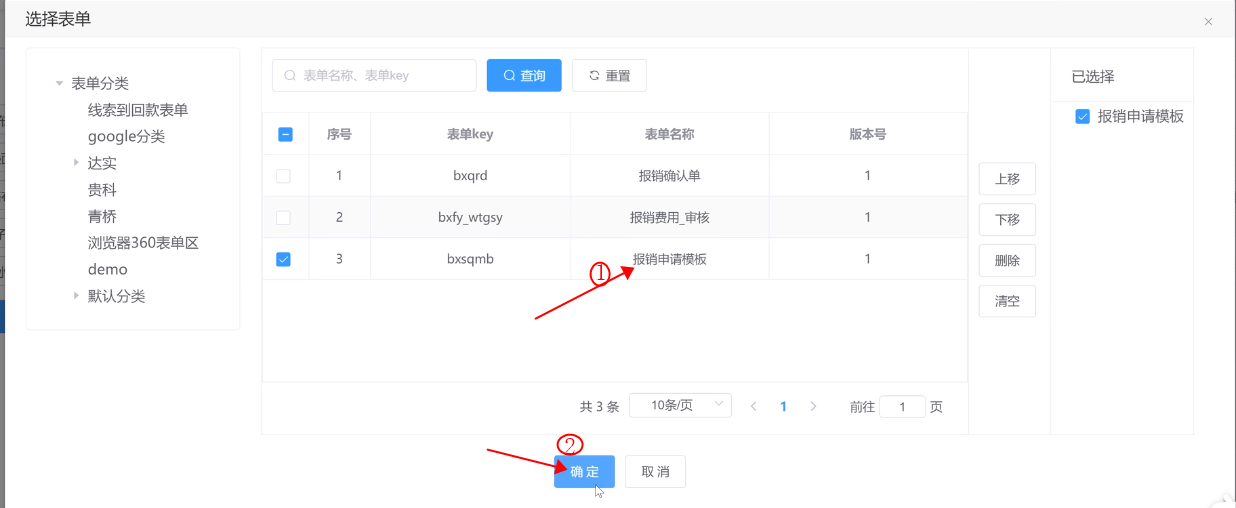Check the checkbox for row bxfy_wtgsy
Viewport: 1236px width, 508px height.
[x=284, y=217]
